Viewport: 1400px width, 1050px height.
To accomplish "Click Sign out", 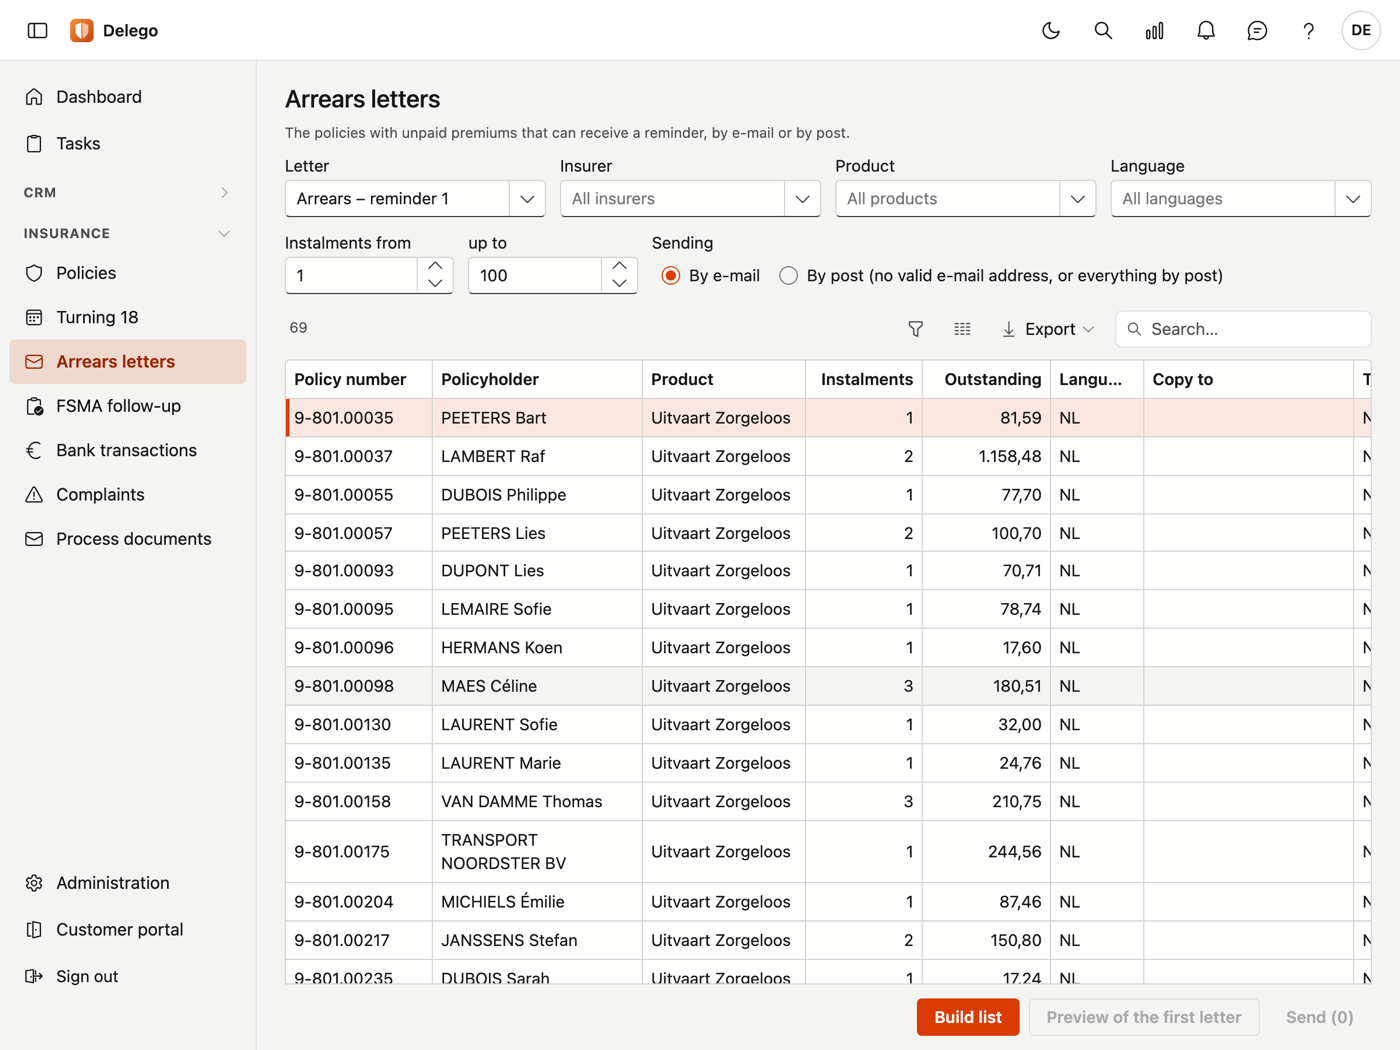I will pos(128,976).
